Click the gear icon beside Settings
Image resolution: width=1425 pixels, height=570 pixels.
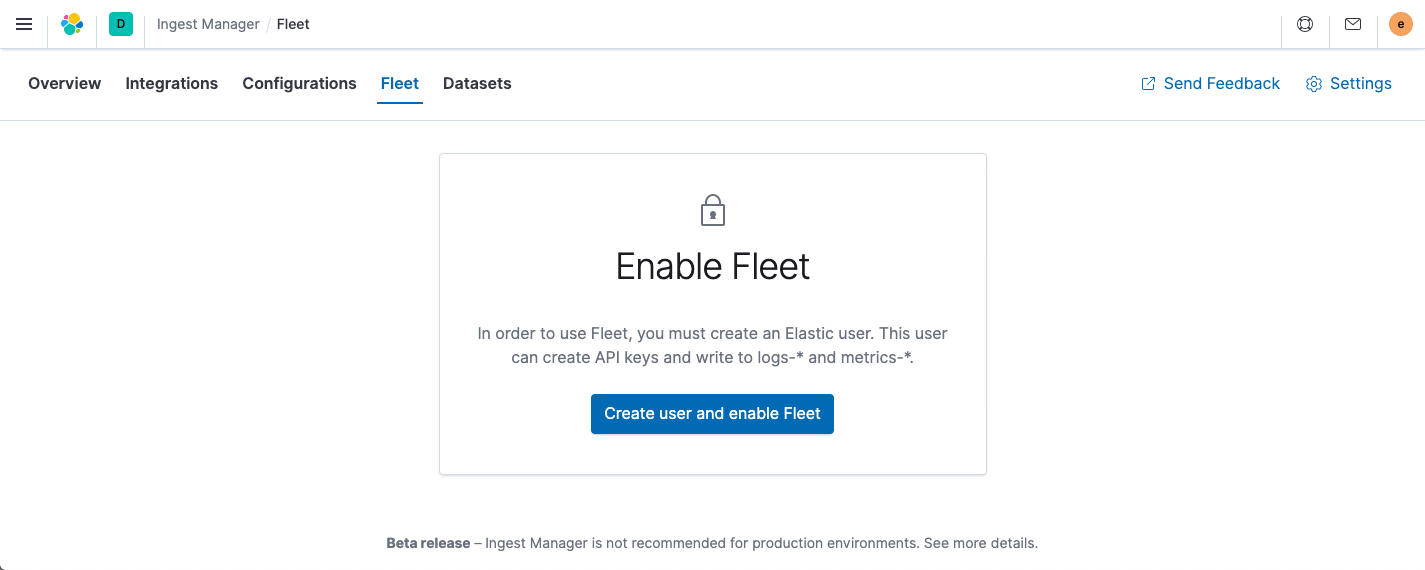[x=1314, y=84]
